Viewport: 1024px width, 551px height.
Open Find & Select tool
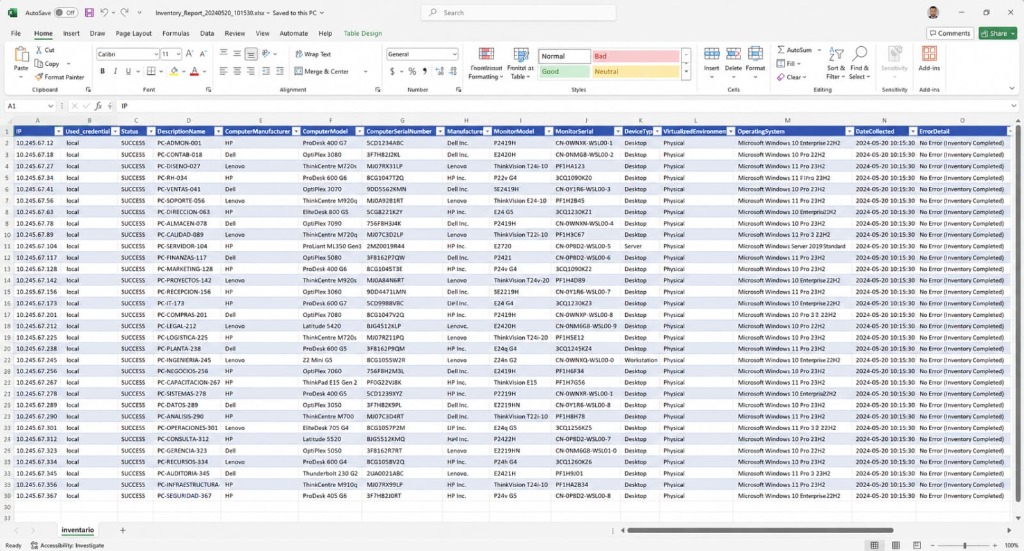pyautogui.click(x=859, y=63)
